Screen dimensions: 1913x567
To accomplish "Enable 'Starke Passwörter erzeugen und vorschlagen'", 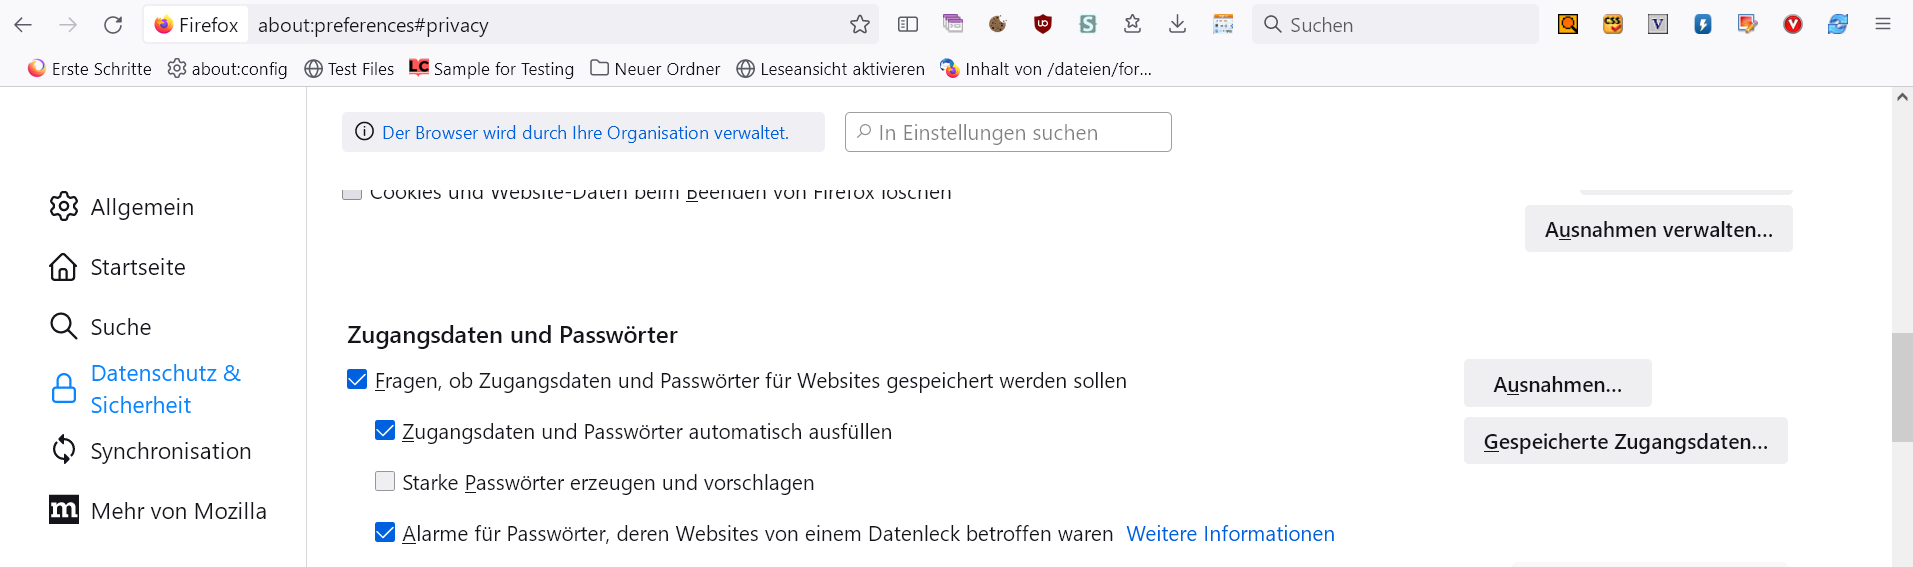I will (385, 482).
